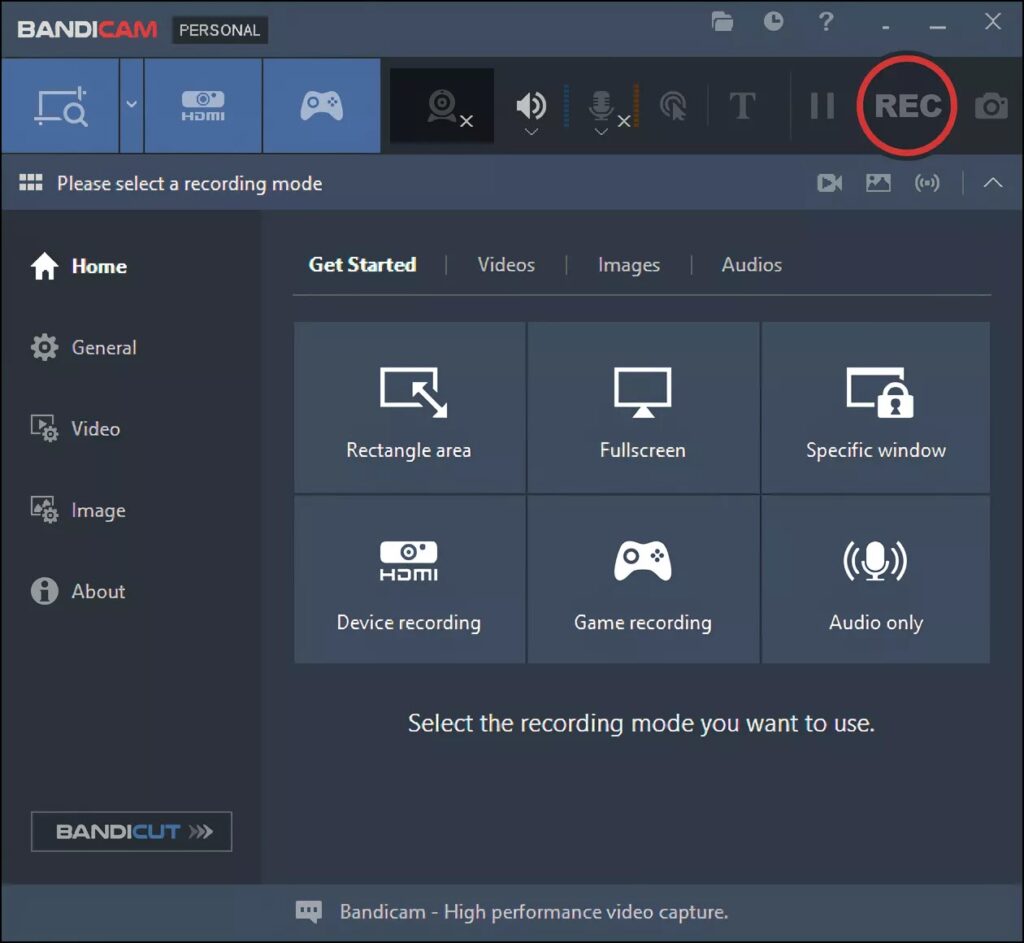The image size is (1024, 943).
Task: Open the HDMI device recording mode
Action: coord(202,105)
